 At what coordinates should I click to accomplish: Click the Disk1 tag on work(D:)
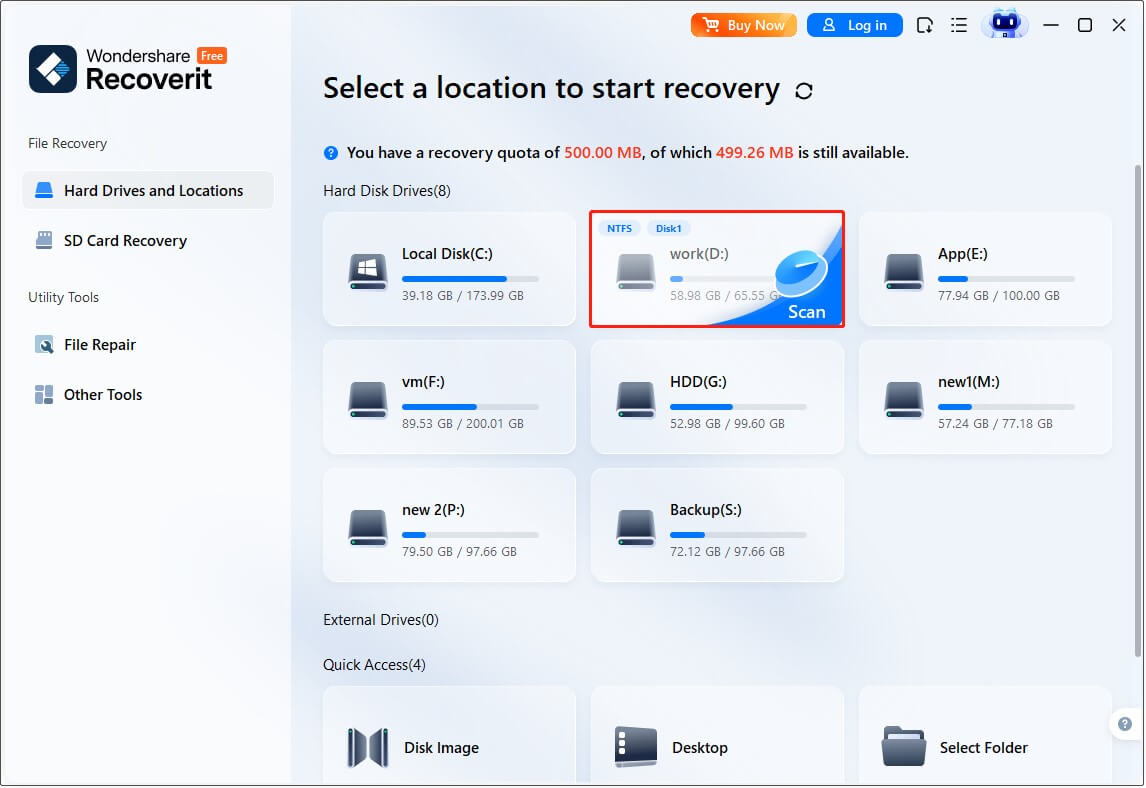click(668, 228)
